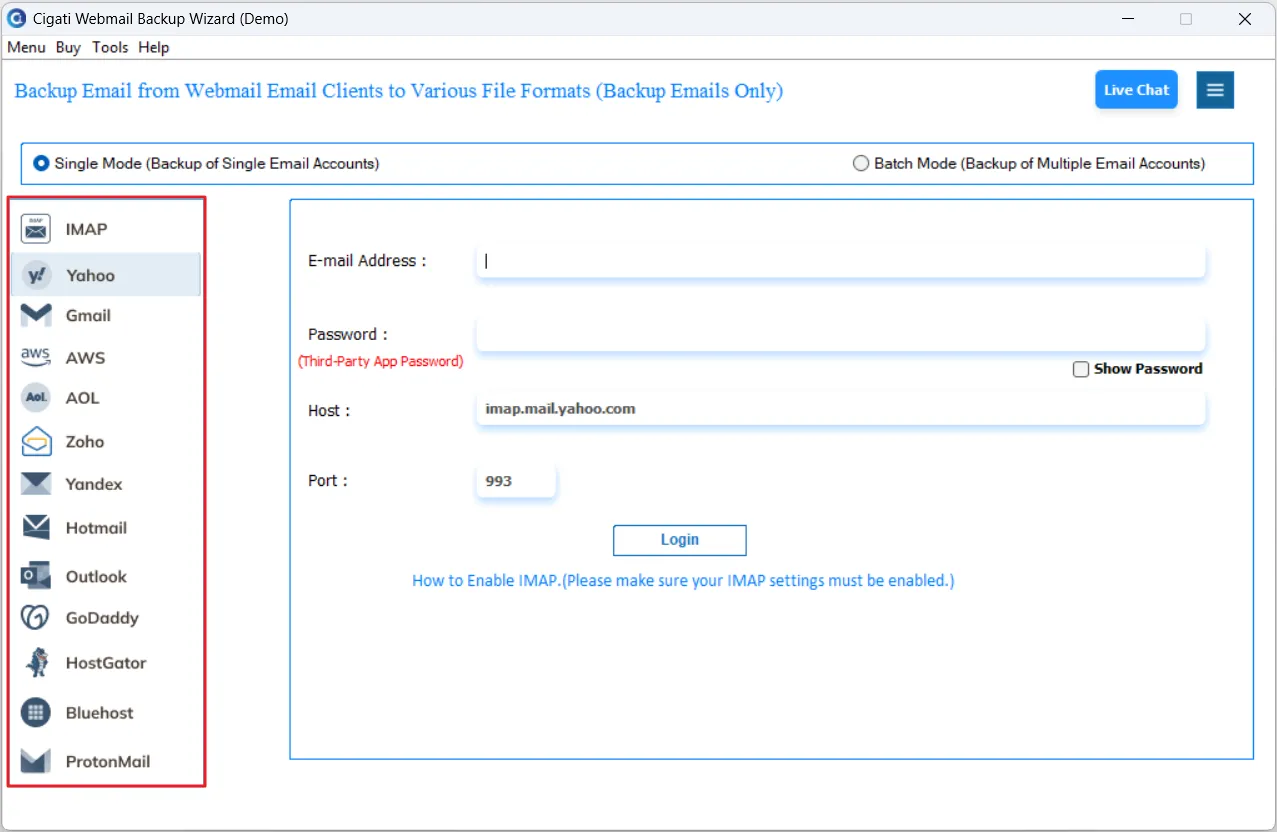Screen dimensions: 1277x832
Task: Click the "Host :" label
Action: pyautogui.click(x=329, y=410)
